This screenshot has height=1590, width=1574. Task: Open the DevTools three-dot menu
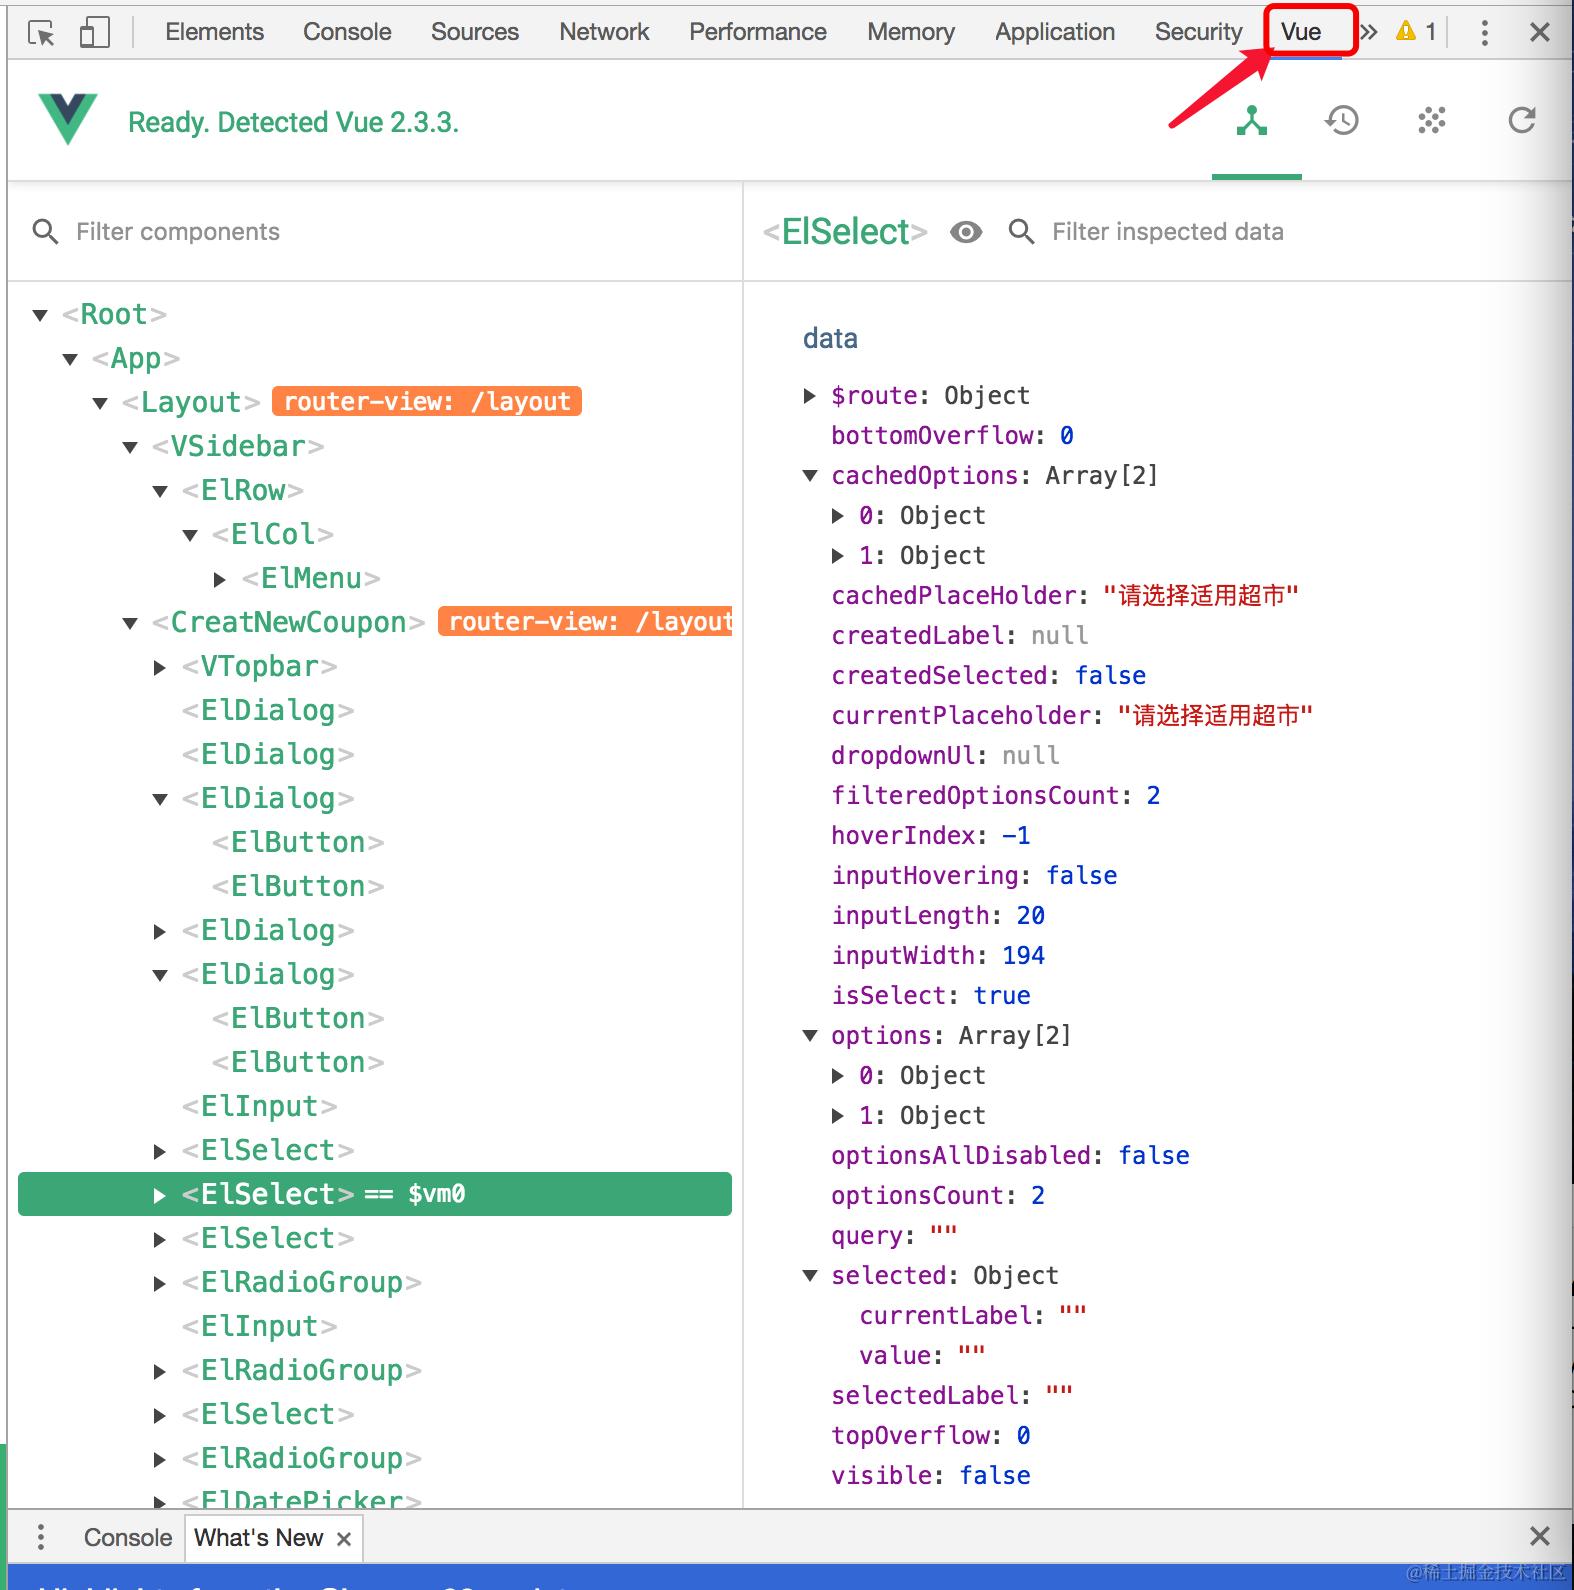click(1485, 33)
